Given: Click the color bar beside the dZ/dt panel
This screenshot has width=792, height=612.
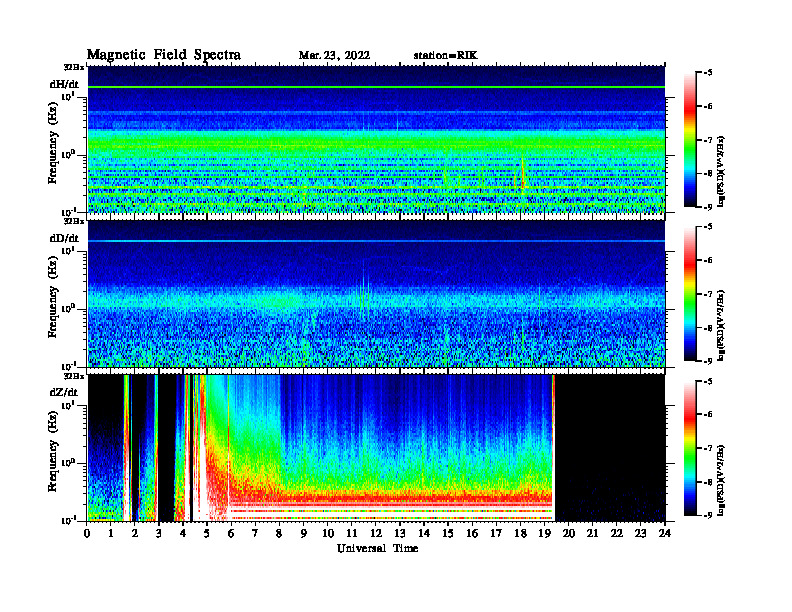Looking at the screenshot, I should (689, 448).
